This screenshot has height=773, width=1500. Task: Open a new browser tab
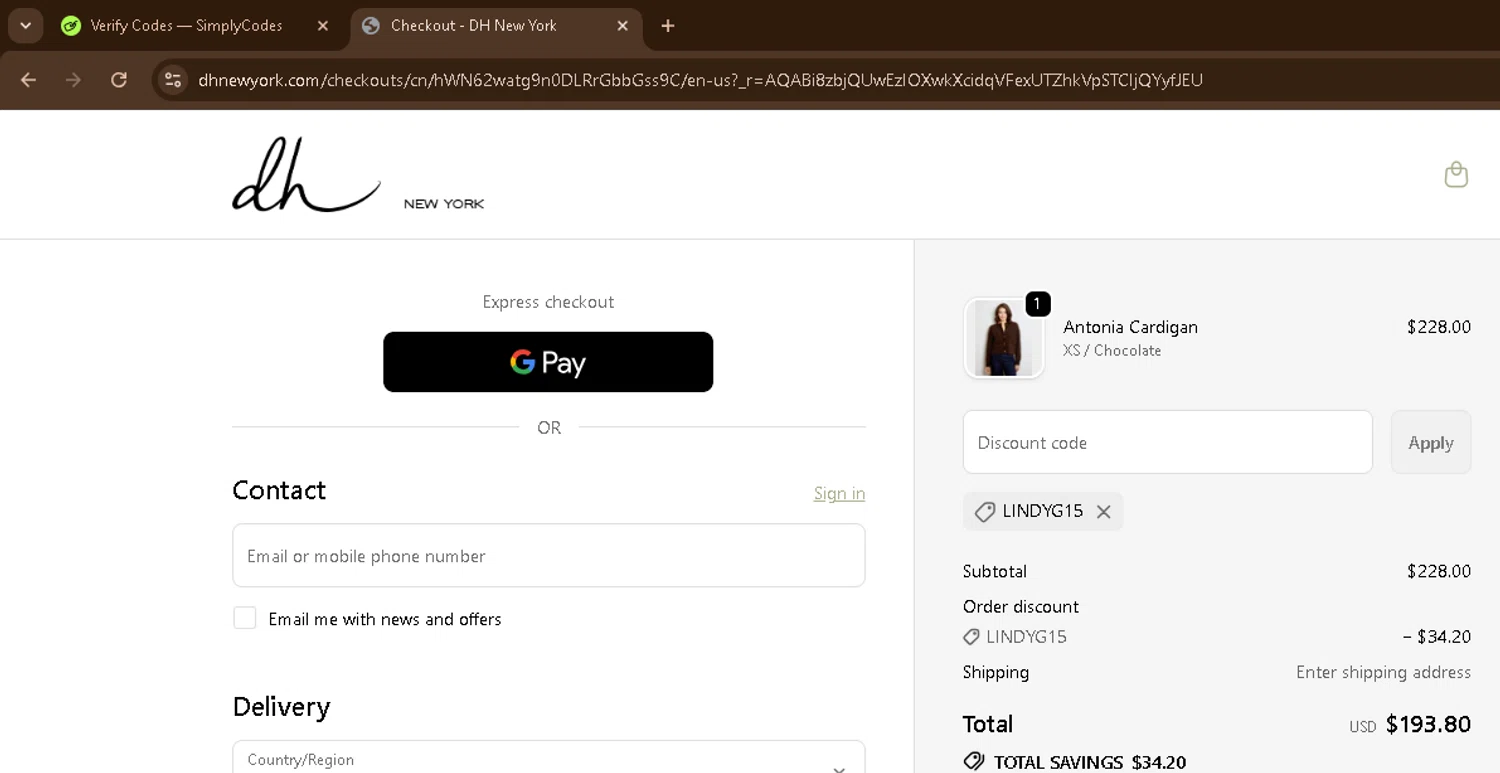point(668,26)
